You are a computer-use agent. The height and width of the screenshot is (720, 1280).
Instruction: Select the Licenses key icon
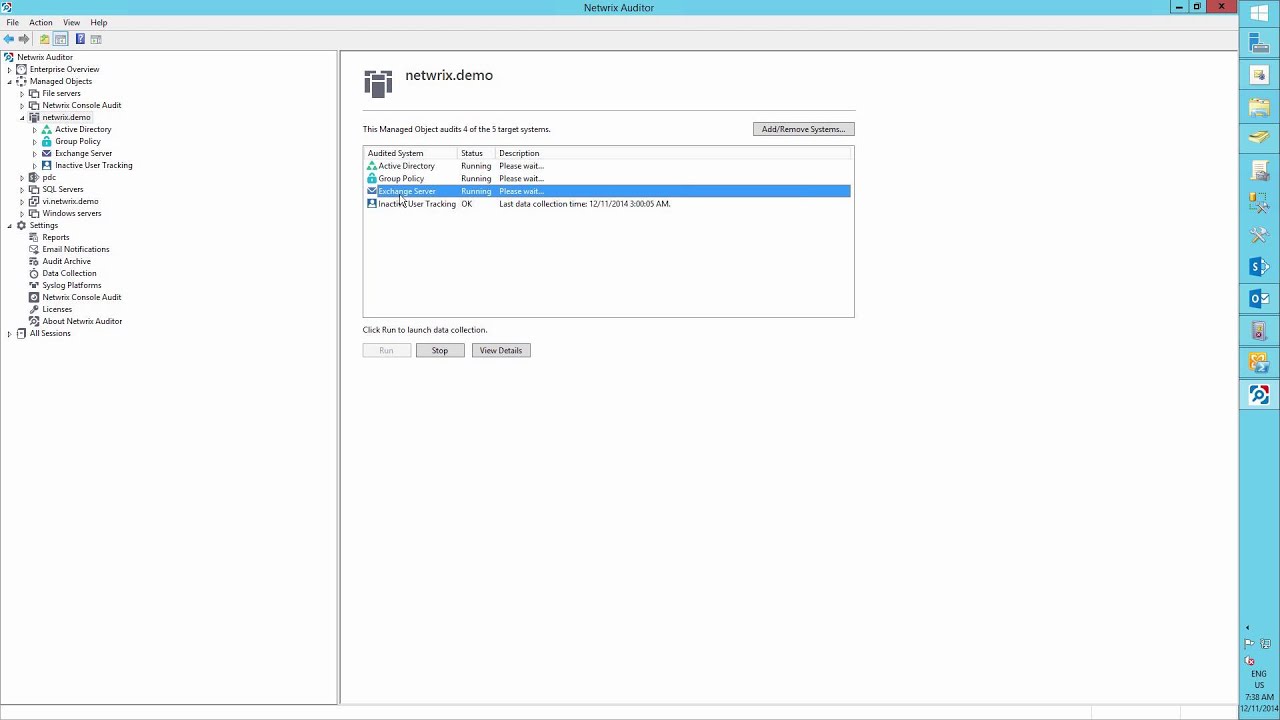pos(34,309)
